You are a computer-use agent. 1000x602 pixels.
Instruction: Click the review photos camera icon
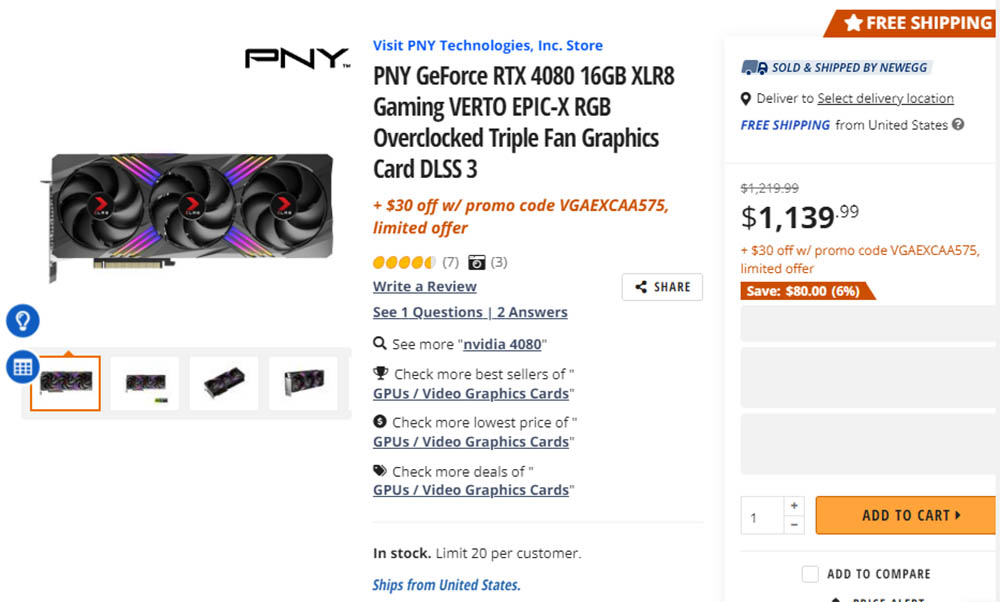click(x=476, y=262)
